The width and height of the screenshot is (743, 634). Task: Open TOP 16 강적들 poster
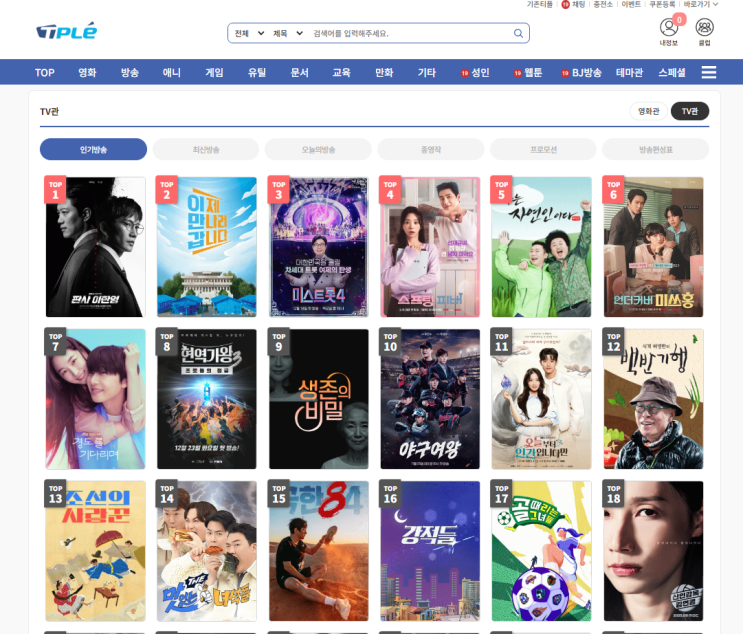pos(430,551)
